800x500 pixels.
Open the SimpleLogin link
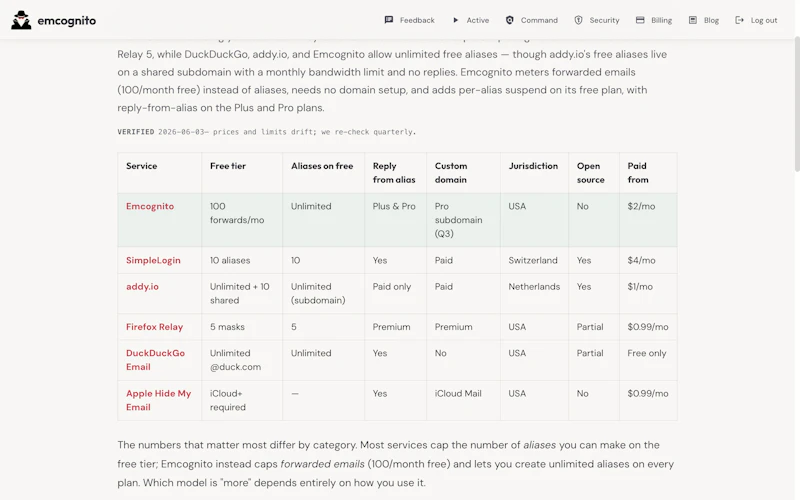(x=153, y=260)
